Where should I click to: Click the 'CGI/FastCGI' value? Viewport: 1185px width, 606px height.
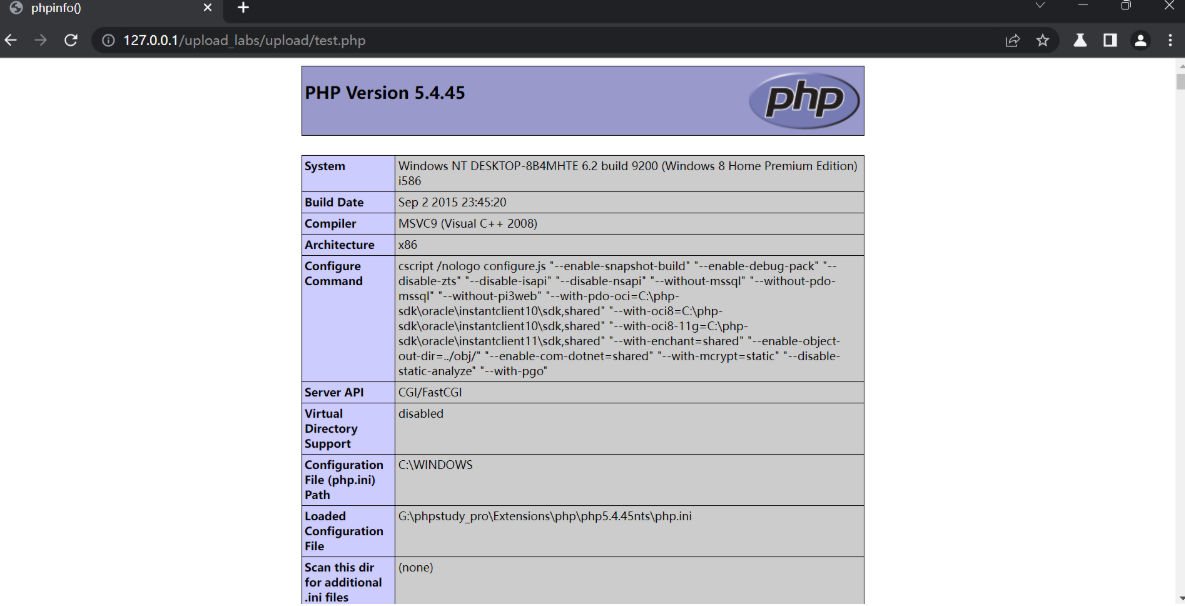pos(430,393)
